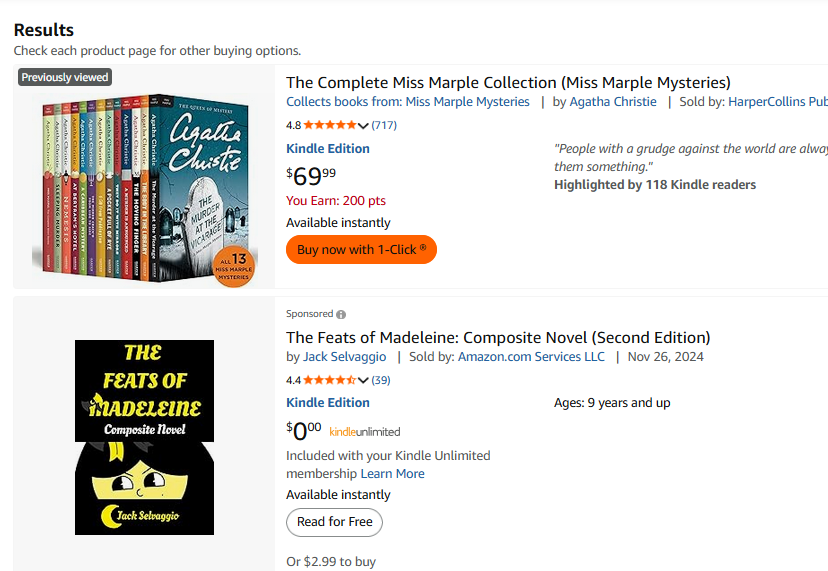Expand the Feats of Madeleine rating chevron

click(364, 381)
